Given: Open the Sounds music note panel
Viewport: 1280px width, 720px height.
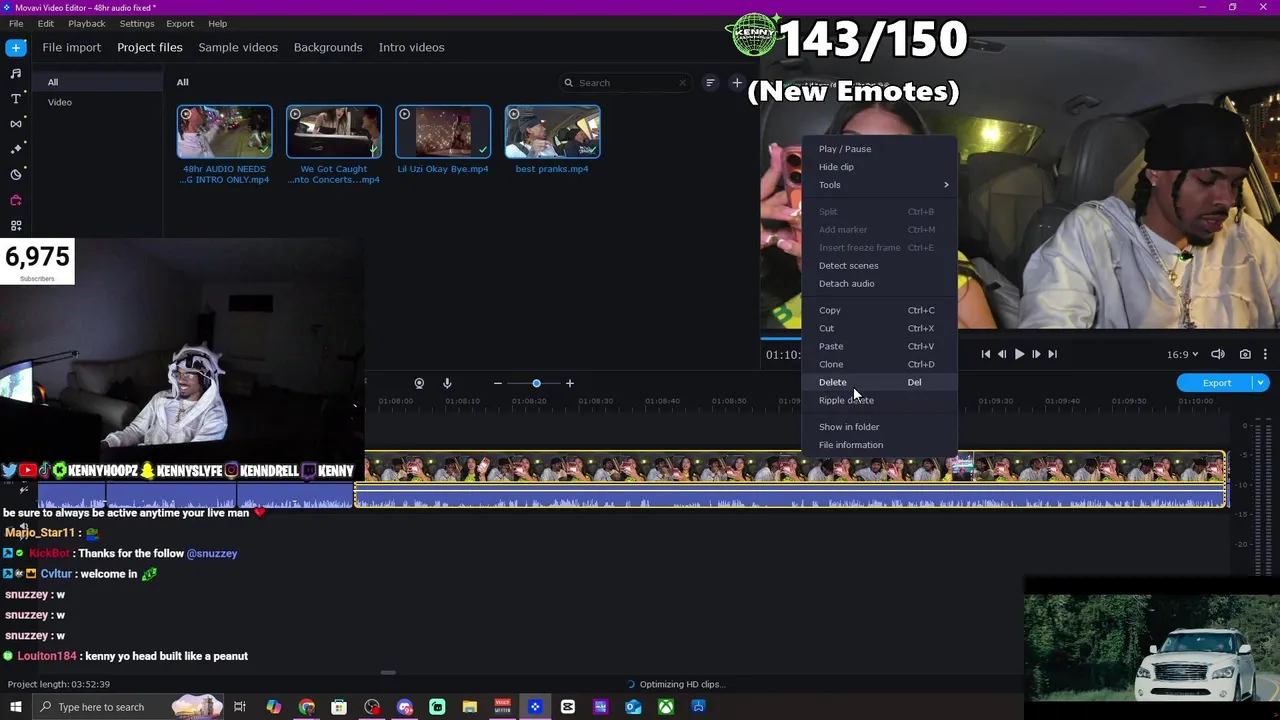Looking at the screenshot, I should click(x=16, y=73).
